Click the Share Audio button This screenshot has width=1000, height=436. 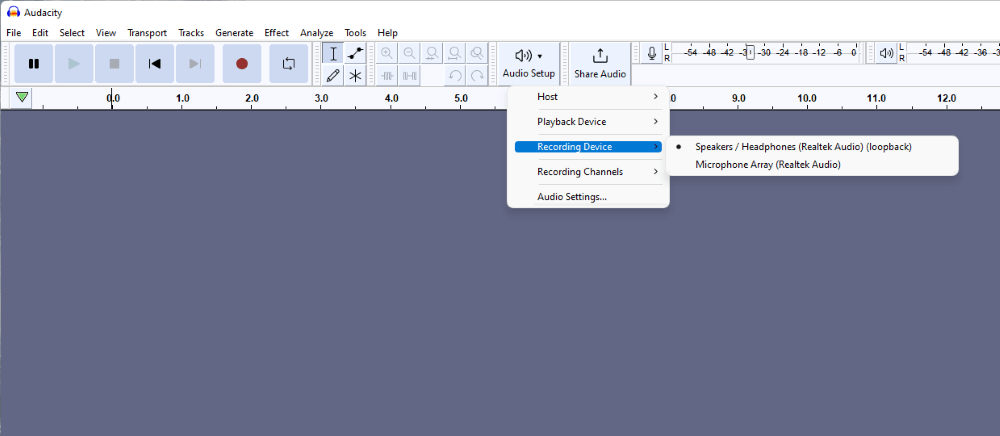click(599, 64)
